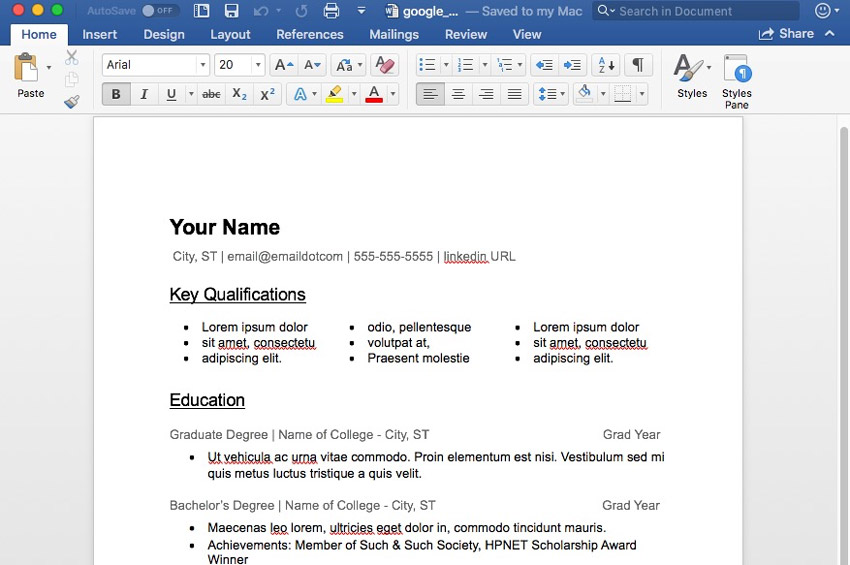Expand the Paste options arrow
This screenshot has height=565, width=850.
(49, 68)
